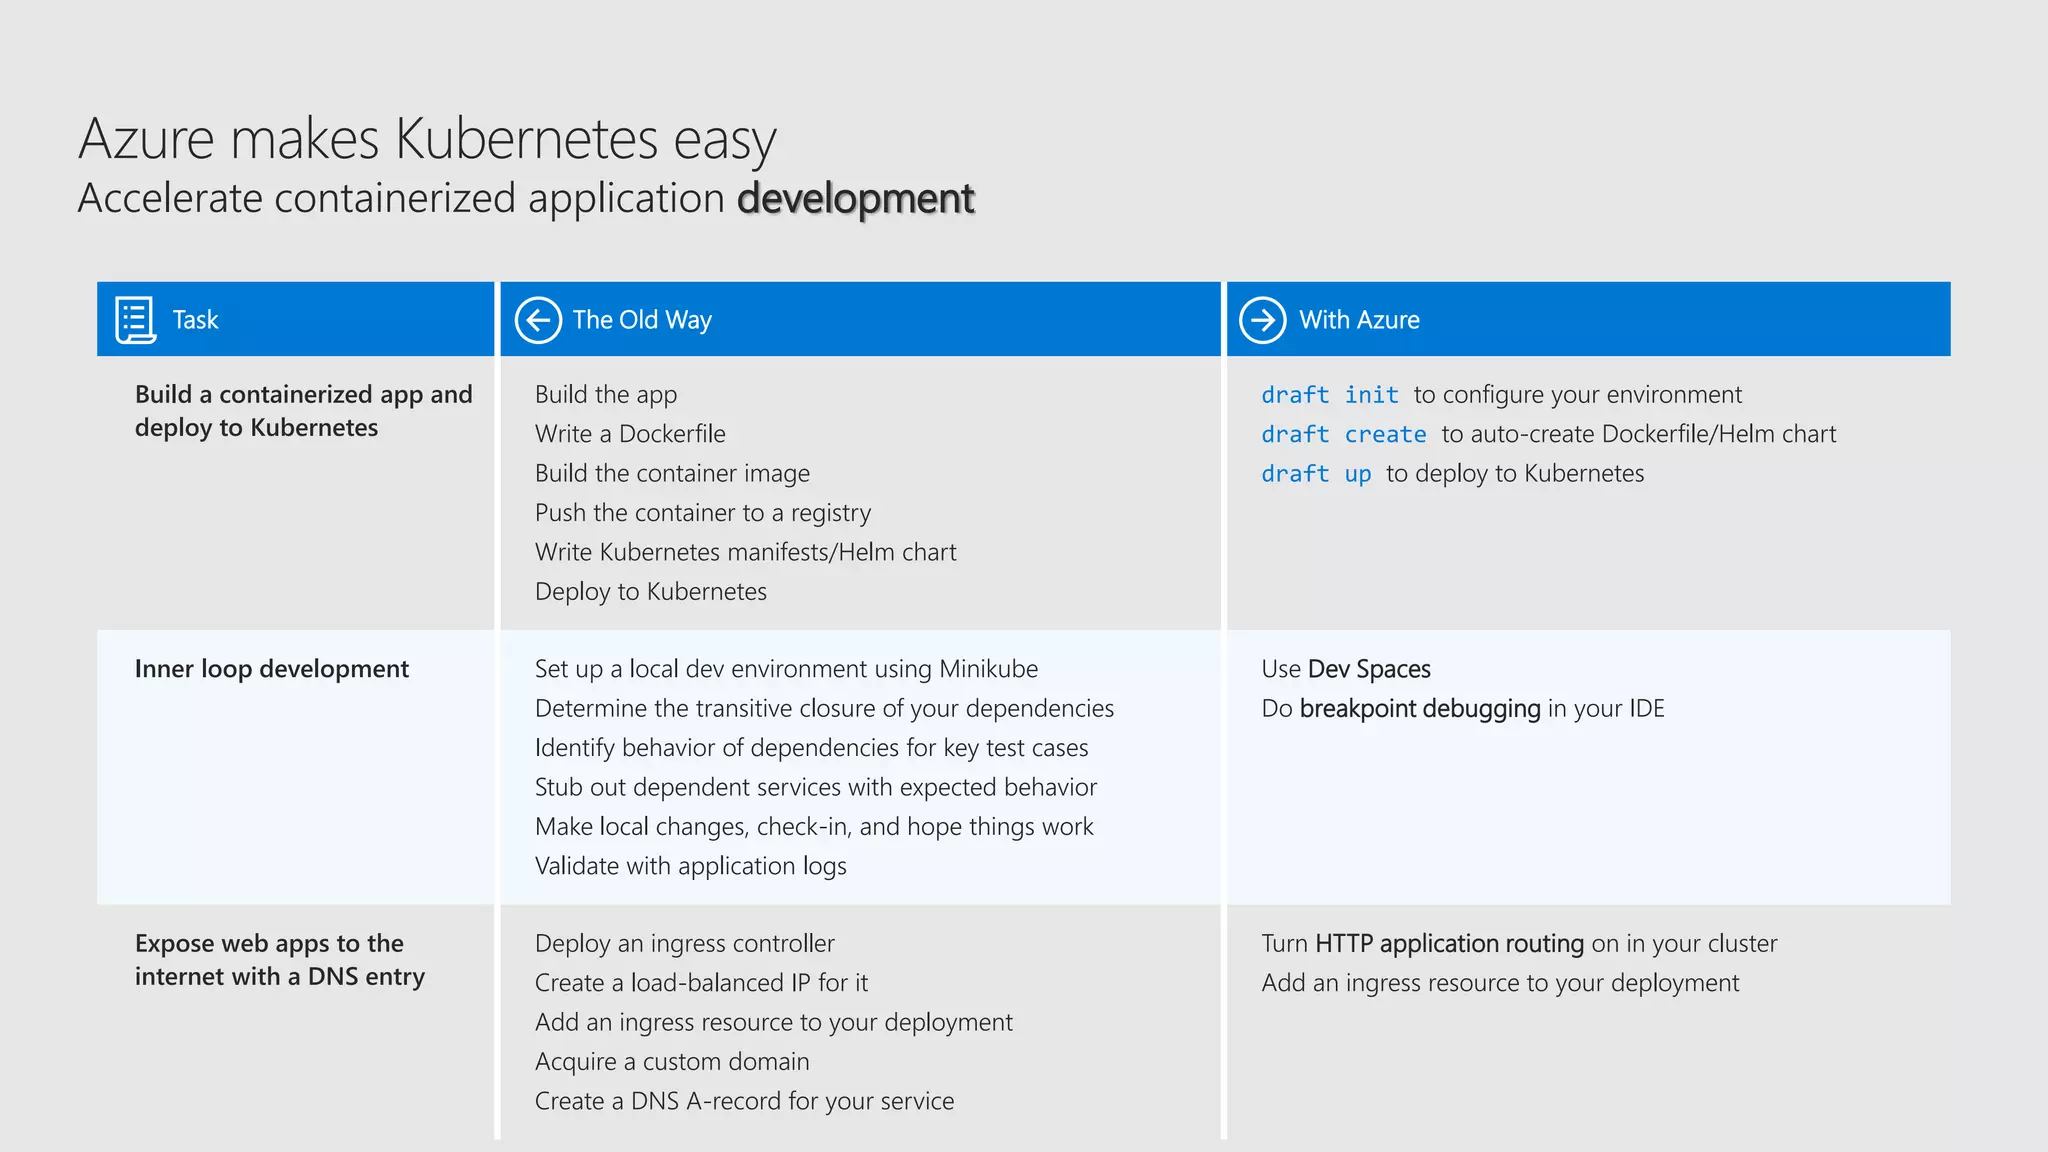
Task: Click the right-arrow circle icon
Action: [x=1262, y=320]
